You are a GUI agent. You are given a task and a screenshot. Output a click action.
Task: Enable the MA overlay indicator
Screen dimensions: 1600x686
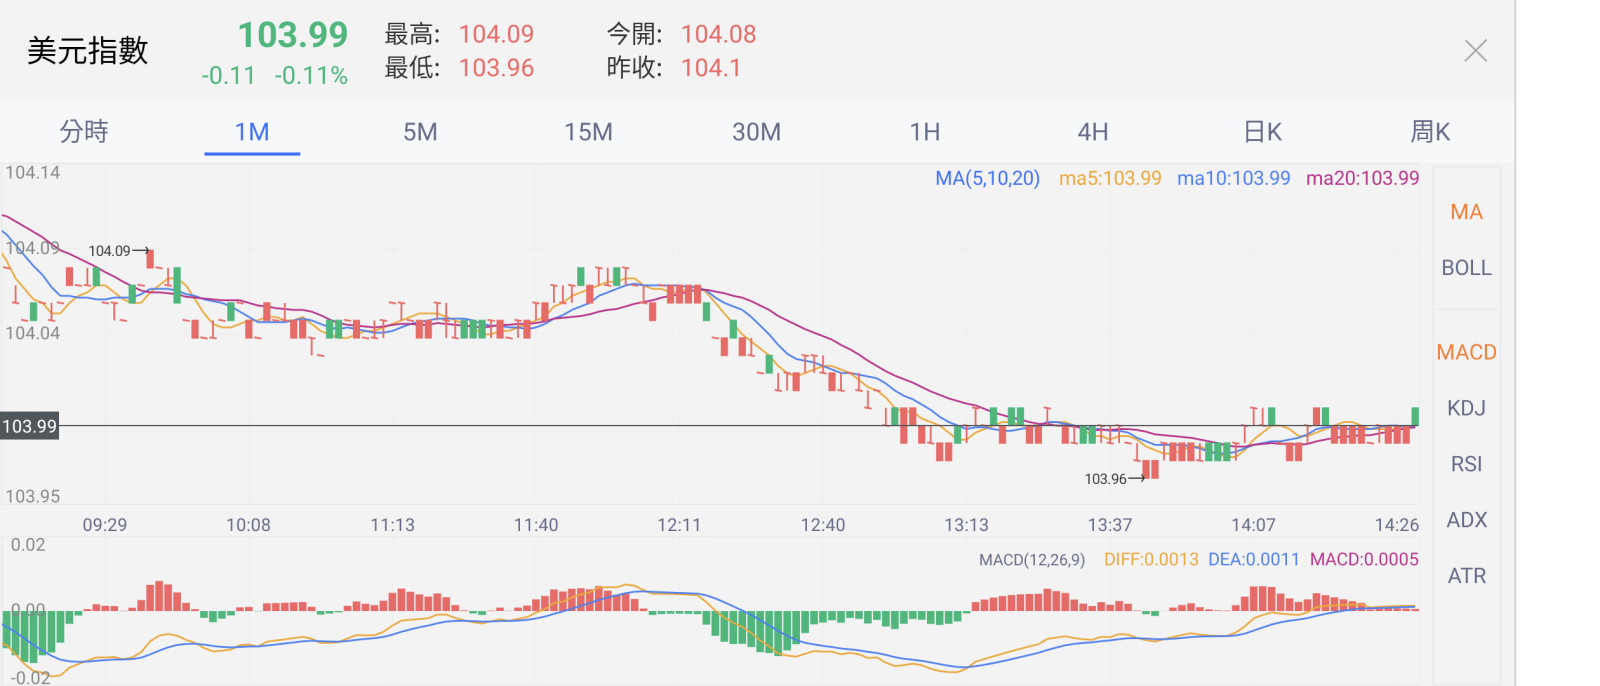(x=1466, y=212)
